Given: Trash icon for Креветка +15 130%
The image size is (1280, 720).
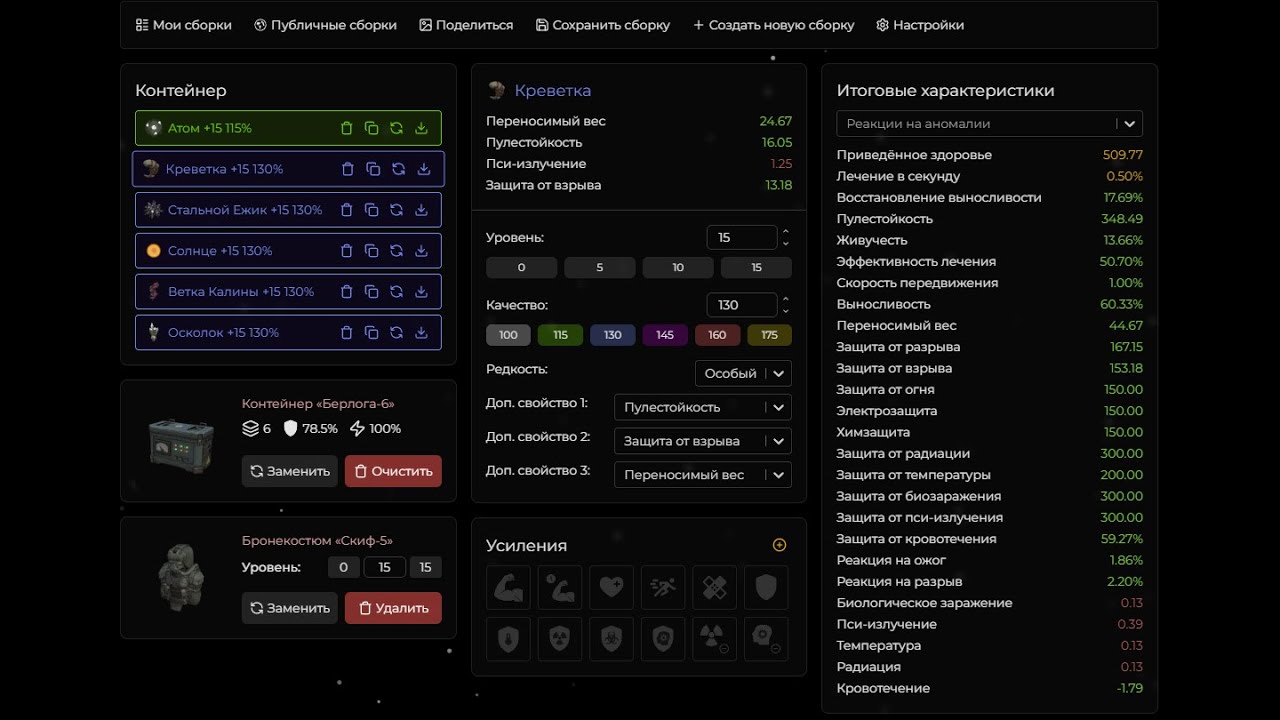Looking at the screenshot, I should point(348,169).
